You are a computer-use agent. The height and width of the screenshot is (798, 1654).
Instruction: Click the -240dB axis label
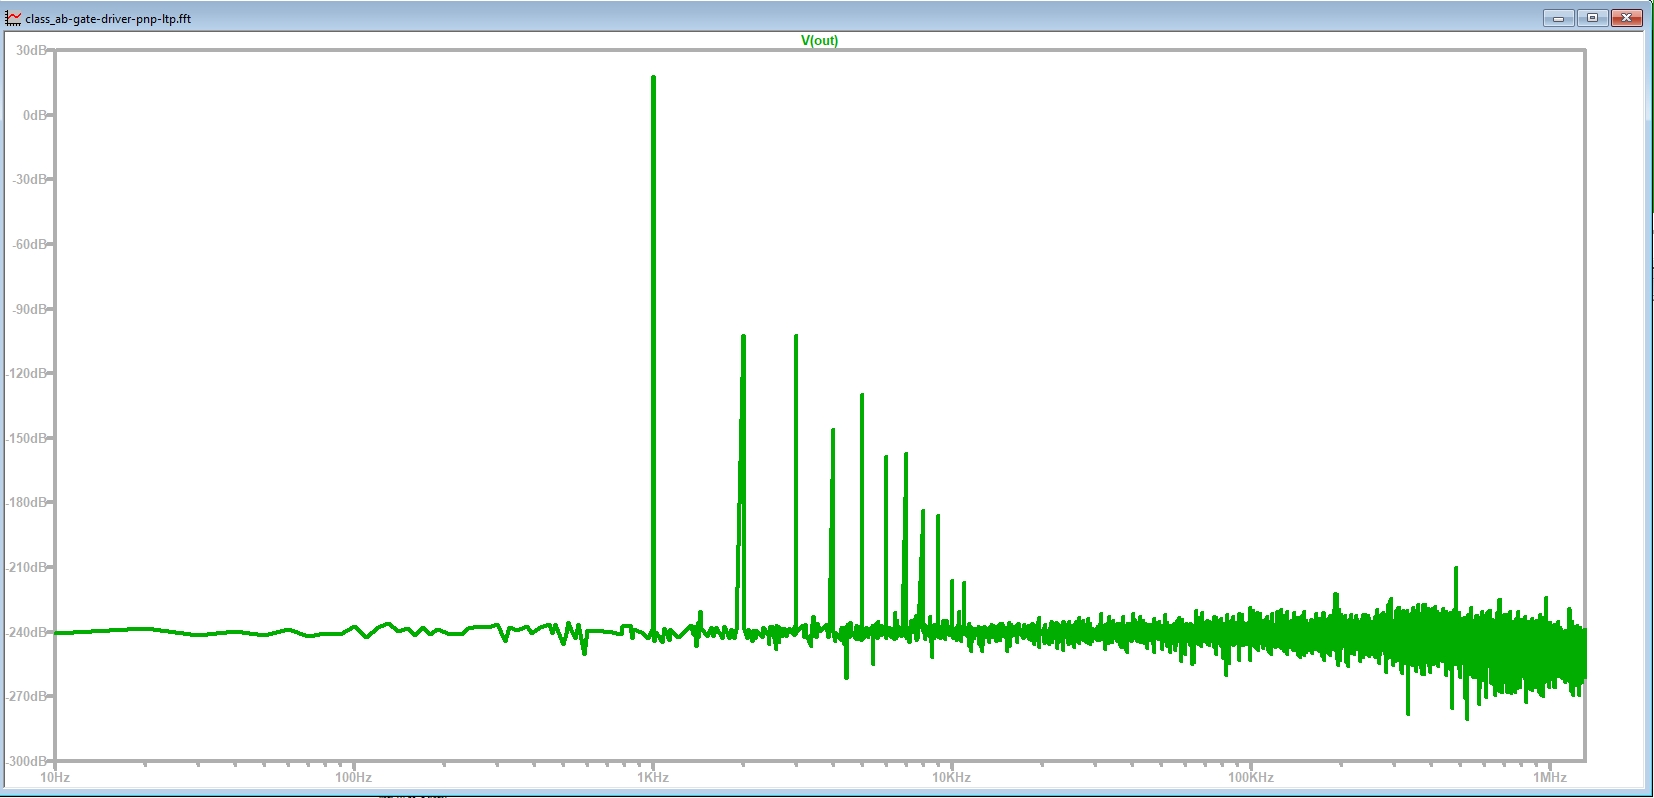(27, 632)
